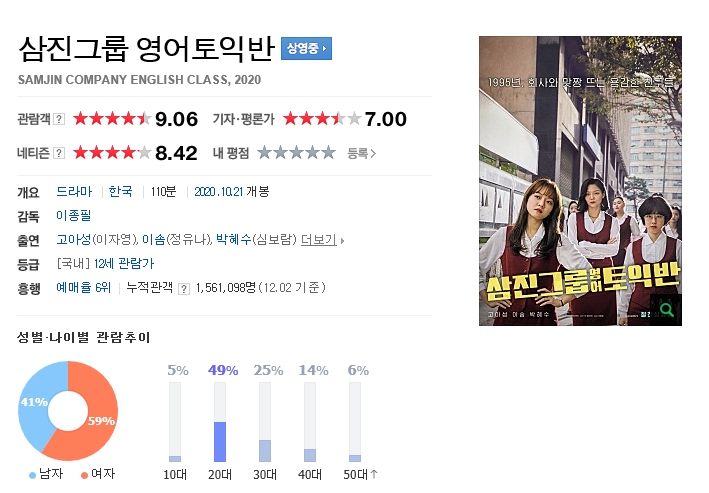
Task: Open help icon next to 관람객
Action: coord(59,119)
